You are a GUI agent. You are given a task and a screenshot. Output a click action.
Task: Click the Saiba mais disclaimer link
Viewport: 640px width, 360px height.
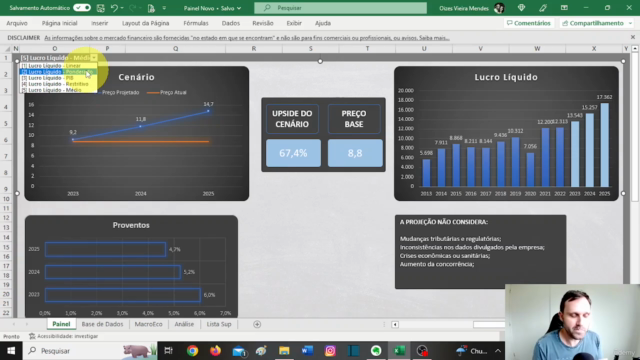point(434,38)
